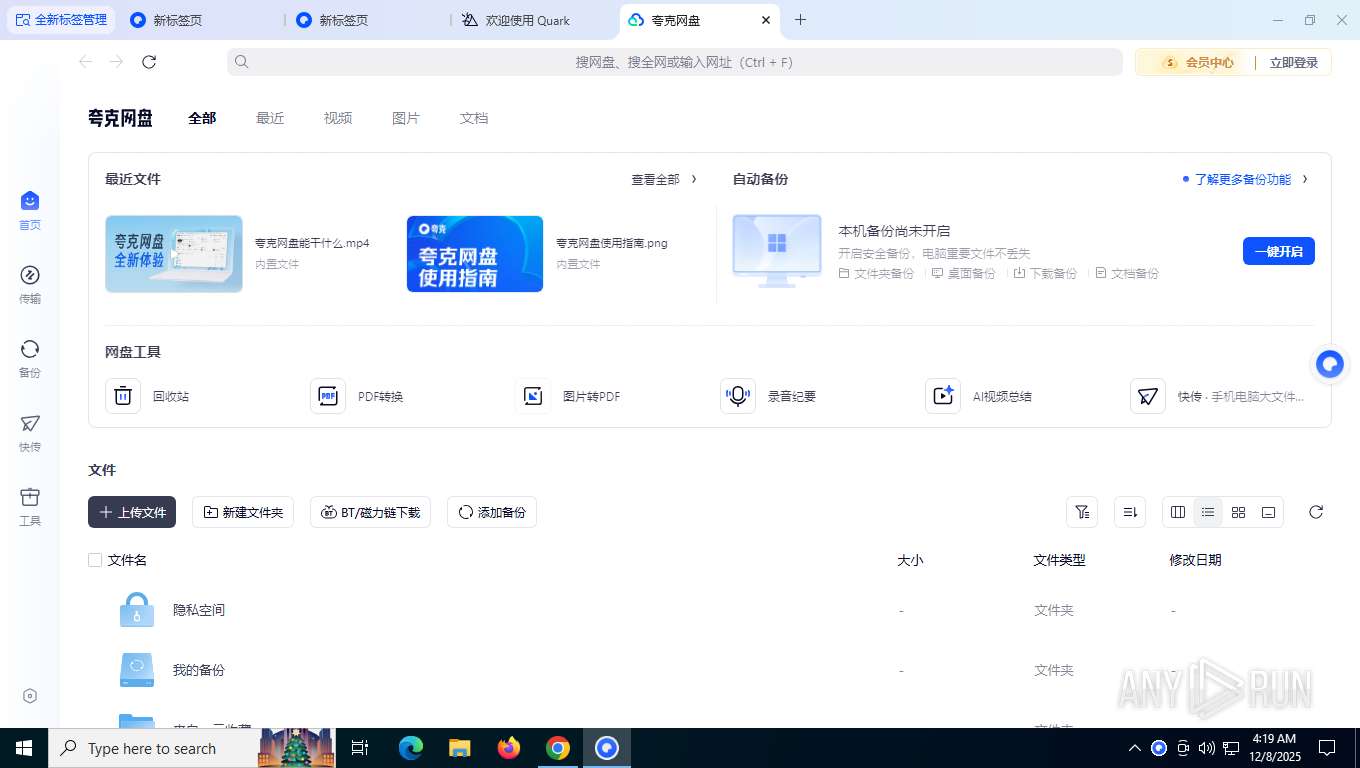This screenshot has height=768, width=1360.
Task: Click the 图片转PDF tool icon
Action: pos(533,396)
